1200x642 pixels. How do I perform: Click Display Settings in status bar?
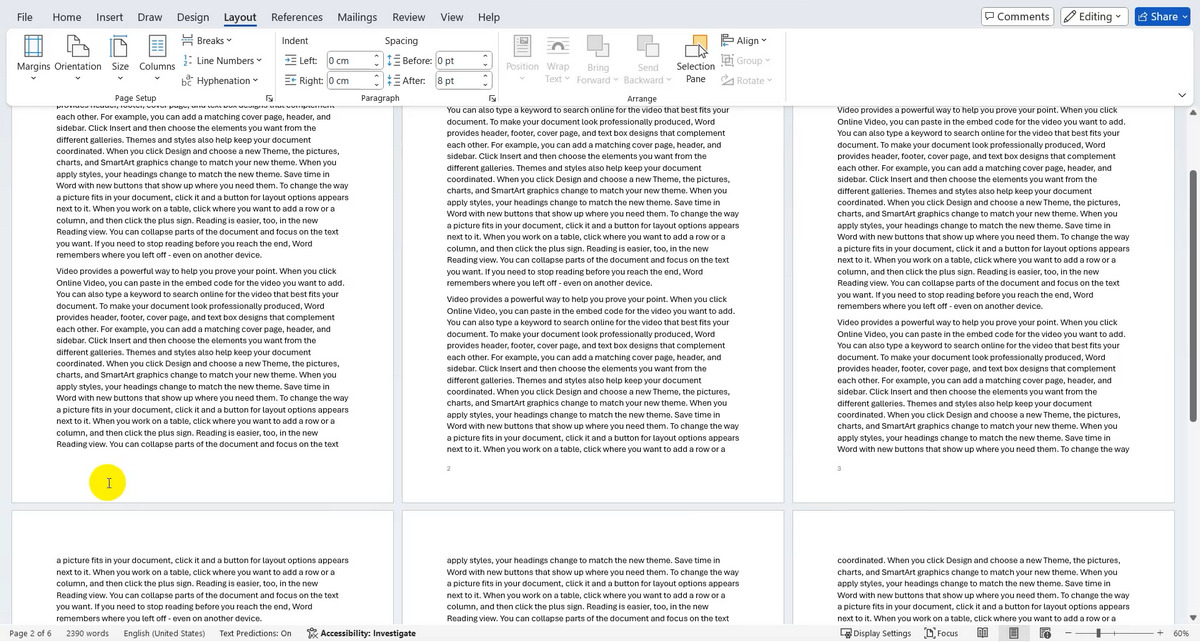tap(877, 633)
